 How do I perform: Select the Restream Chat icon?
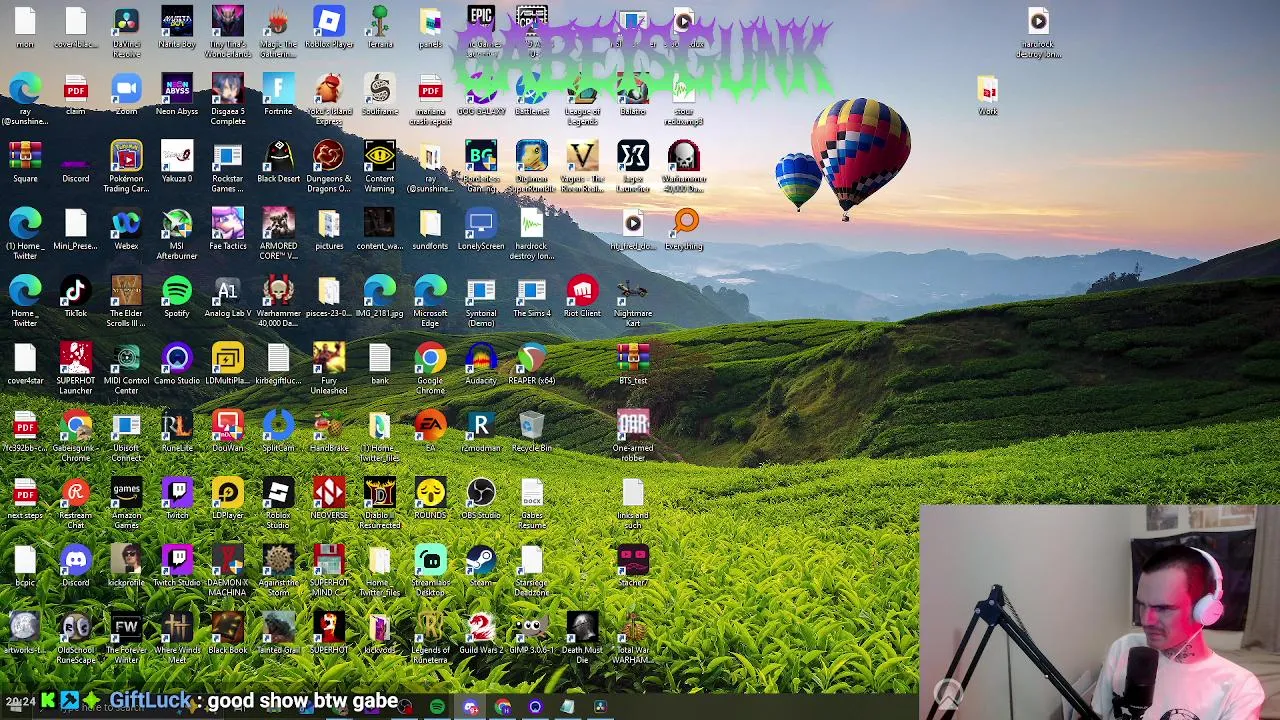coord(76,503)
